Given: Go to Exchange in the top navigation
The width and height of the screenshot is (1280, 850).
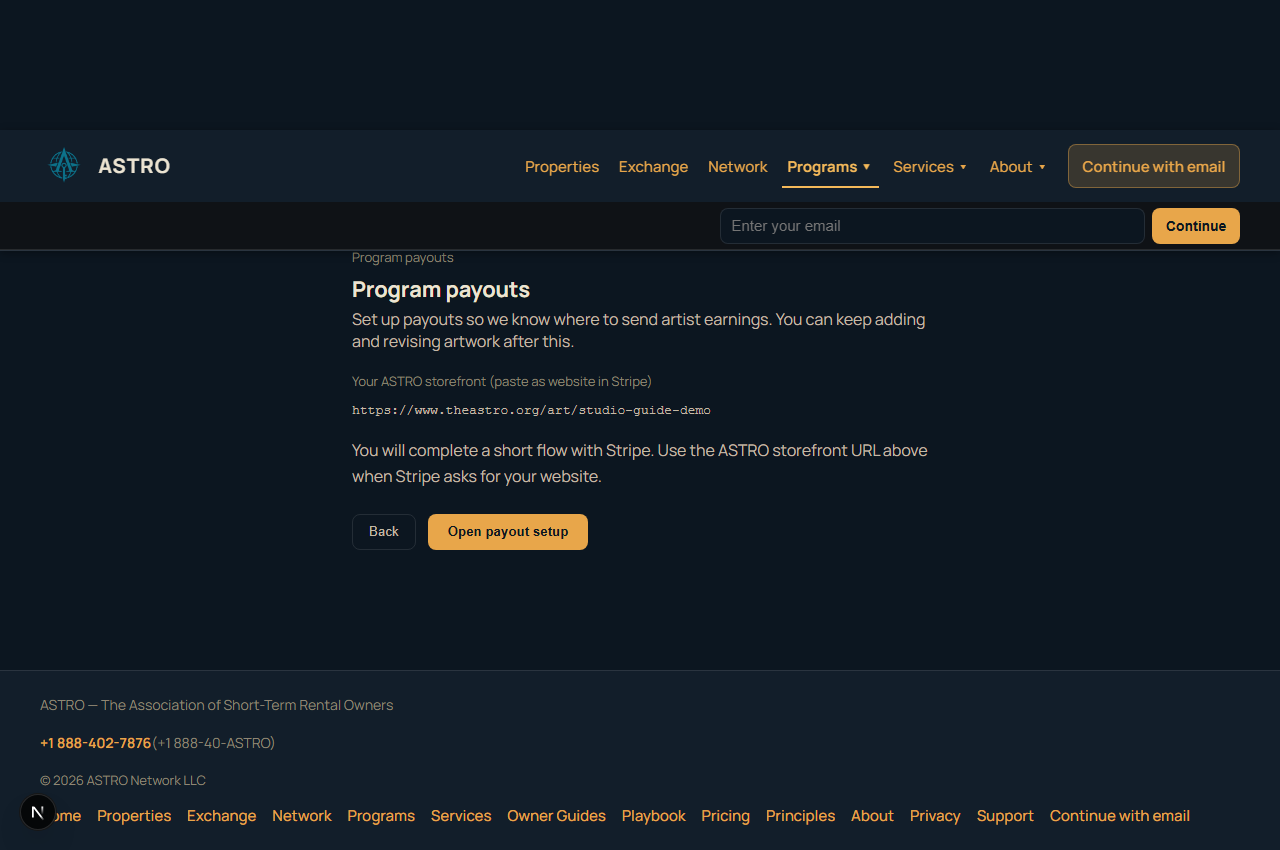Looking at the screenshot, I should click(653, 167).
